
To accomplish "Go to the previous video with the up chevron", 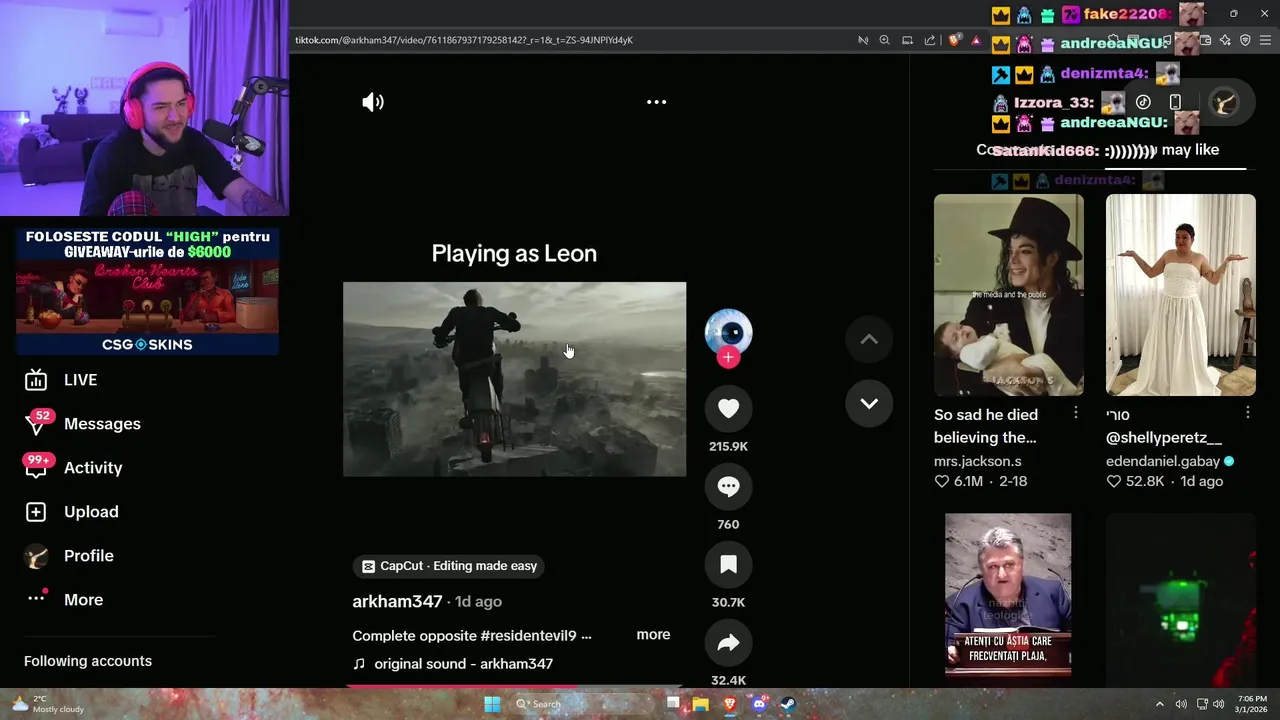I will [869, 340].
